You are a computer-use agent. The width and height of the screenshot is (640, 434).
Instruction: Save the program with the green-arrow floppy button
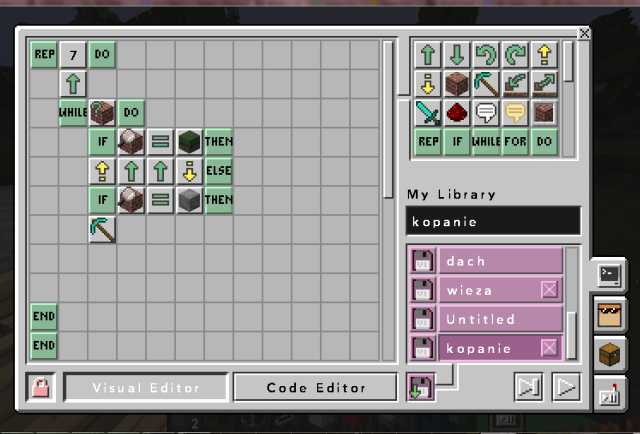[421, 387]
